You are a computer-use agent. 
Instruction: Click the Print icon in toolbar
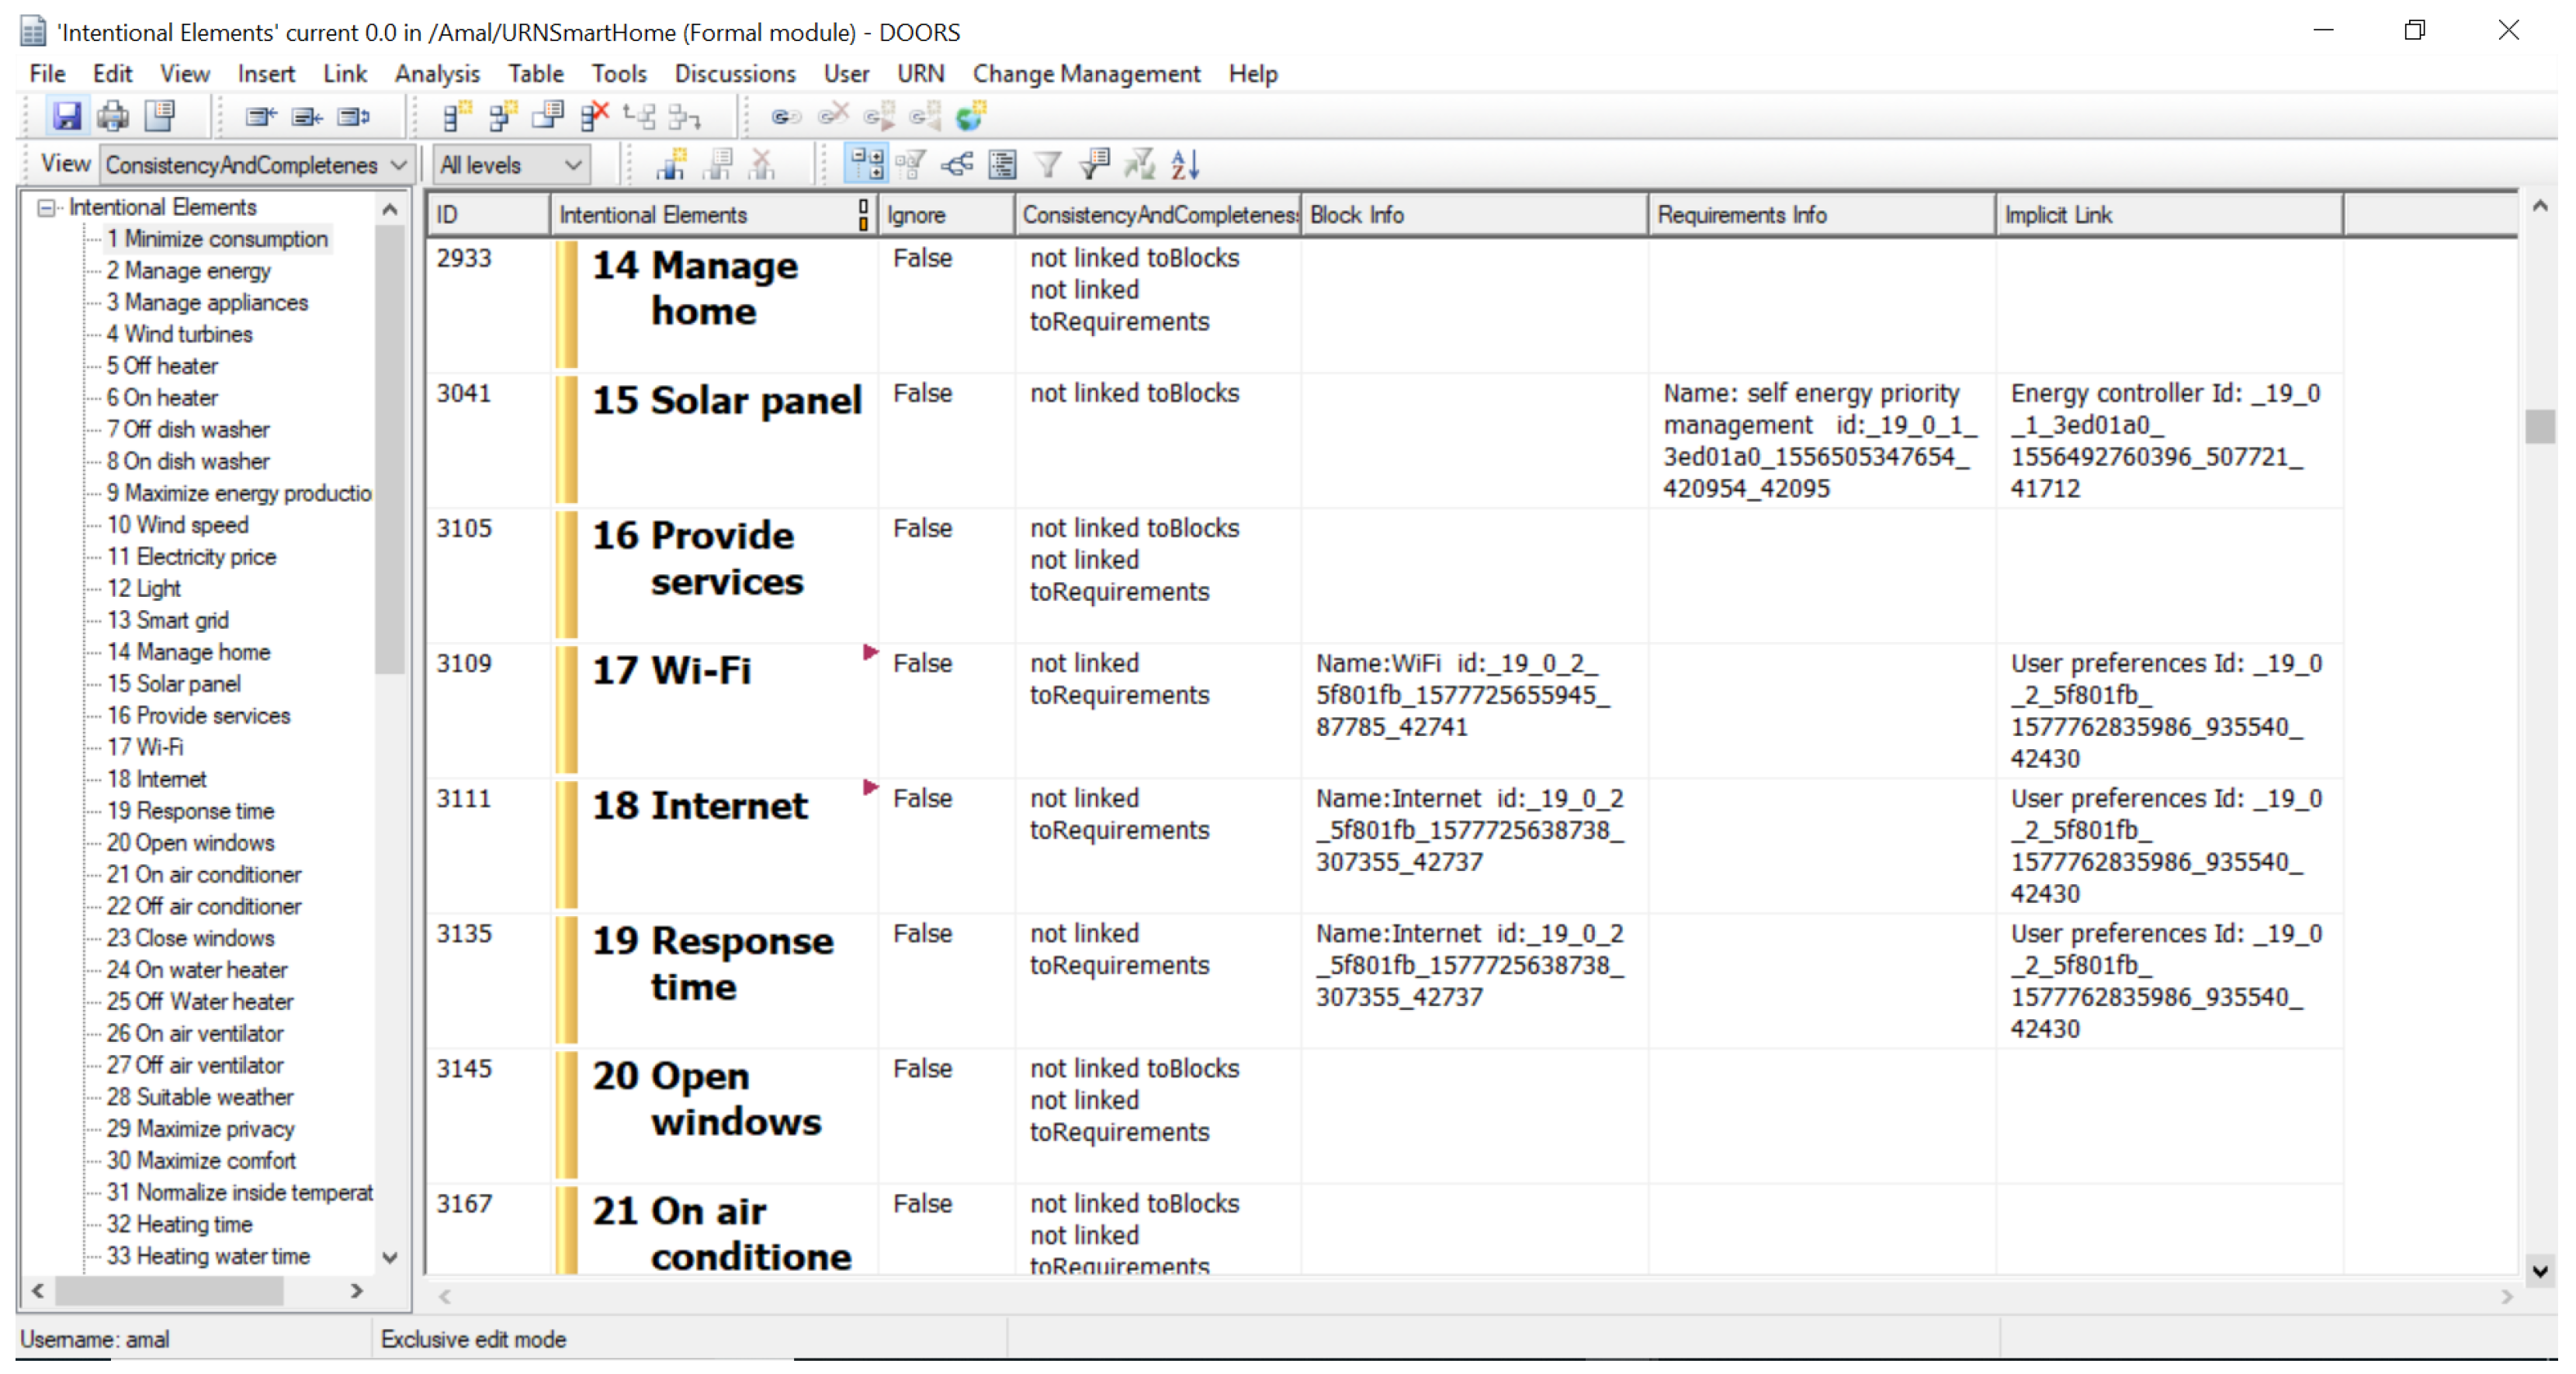(112, 117)
